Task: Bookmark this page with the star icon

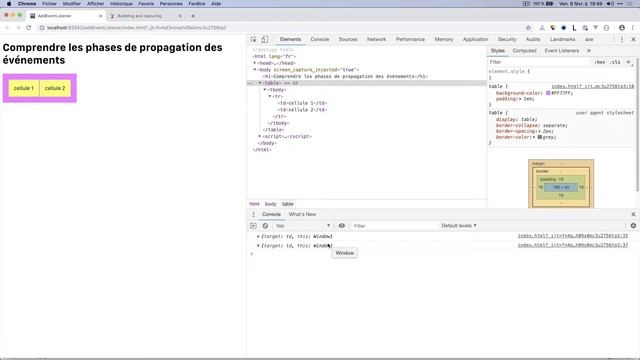Action: [528, 28]
